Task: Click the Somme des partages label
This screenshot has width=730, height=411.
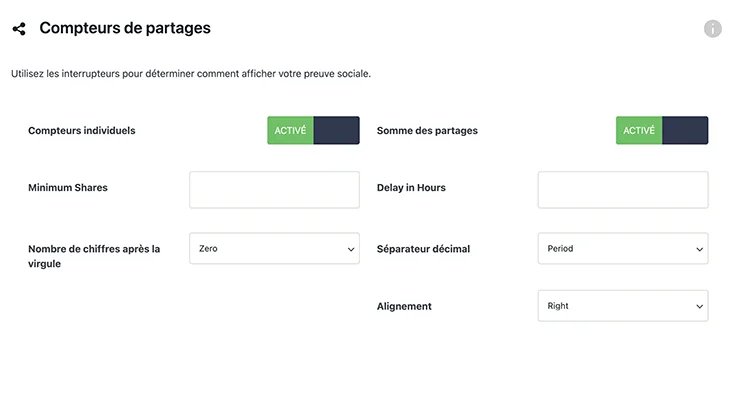Action: (427, 131)
